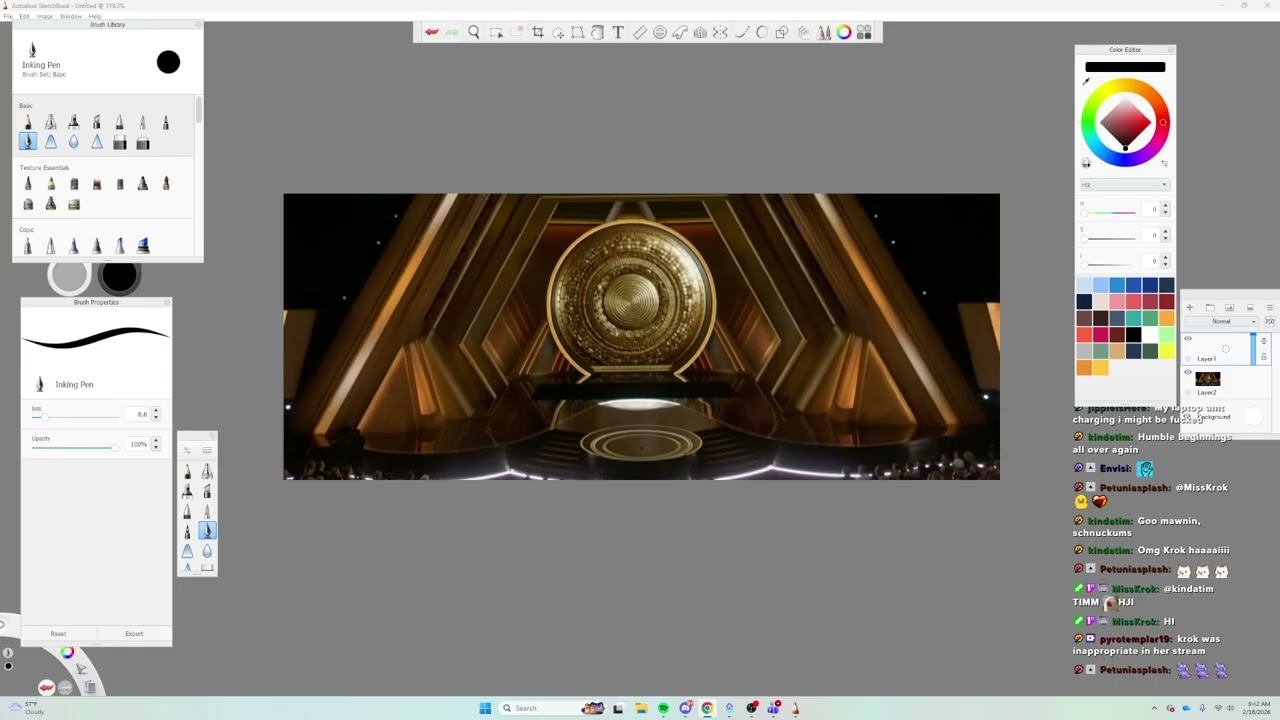Open the Color Wheel in toolbar

click(844, 33)
